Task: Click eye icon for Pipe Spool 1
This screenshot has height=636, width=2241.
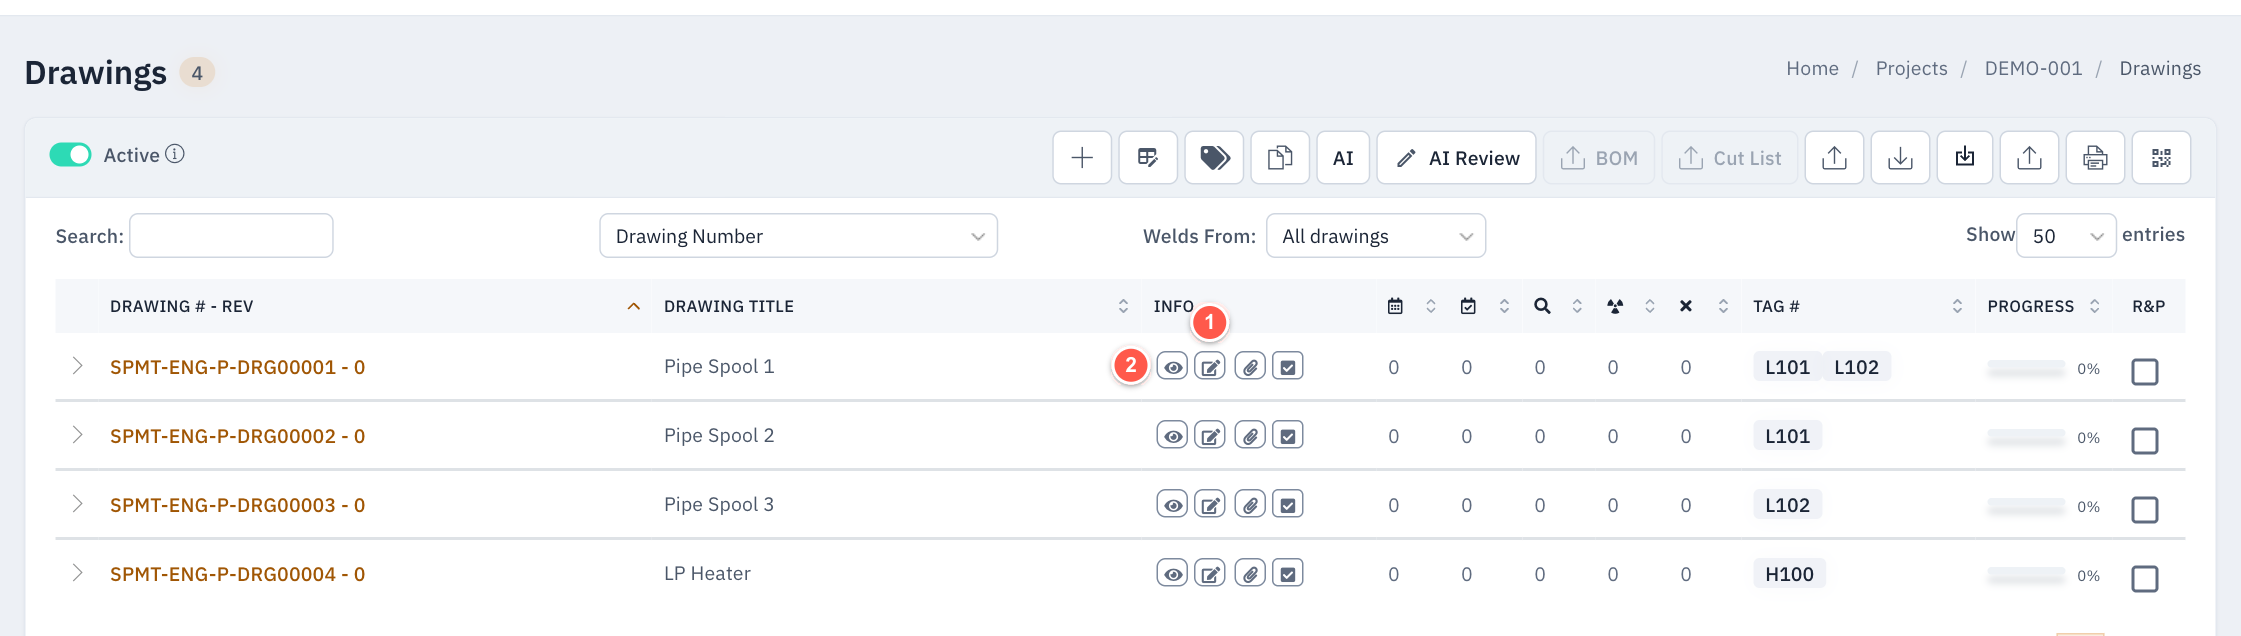Action: pos(1172,367)
